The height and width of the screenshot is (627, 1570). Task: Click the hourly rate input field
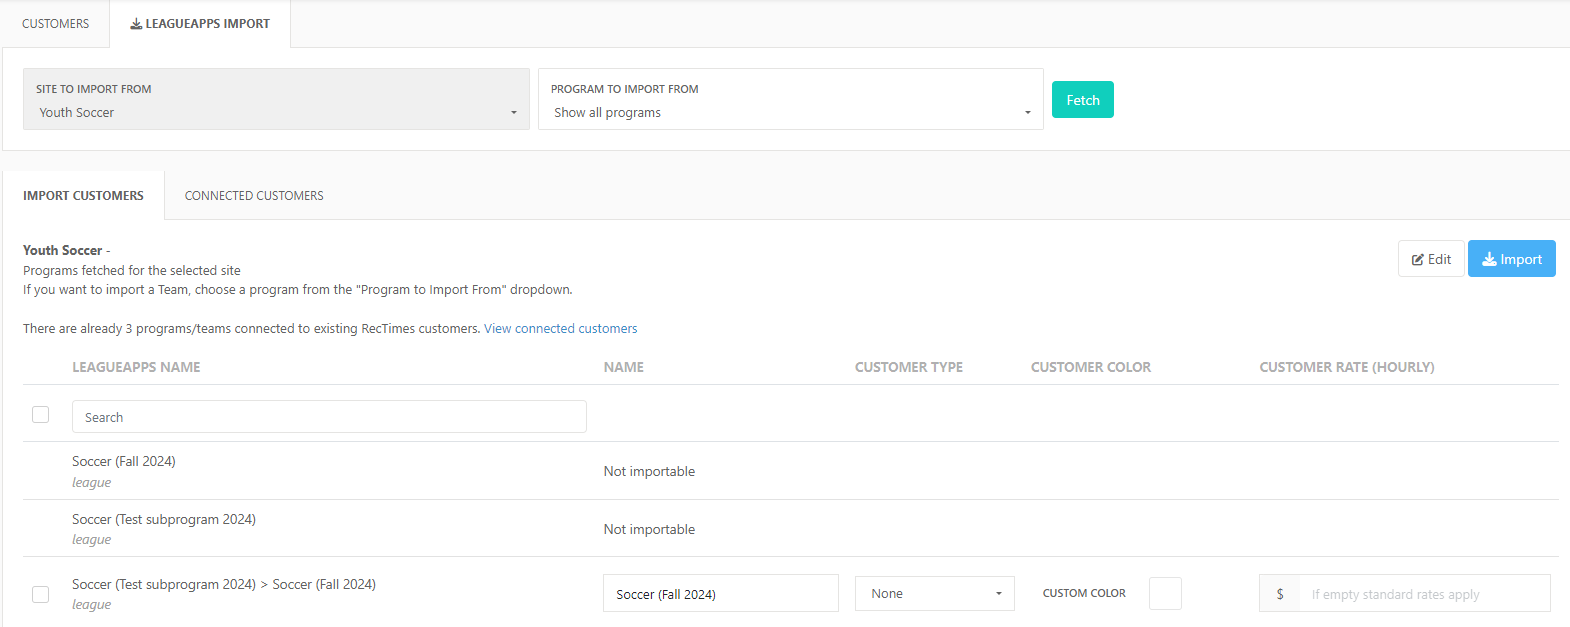tap(1424, 593)
